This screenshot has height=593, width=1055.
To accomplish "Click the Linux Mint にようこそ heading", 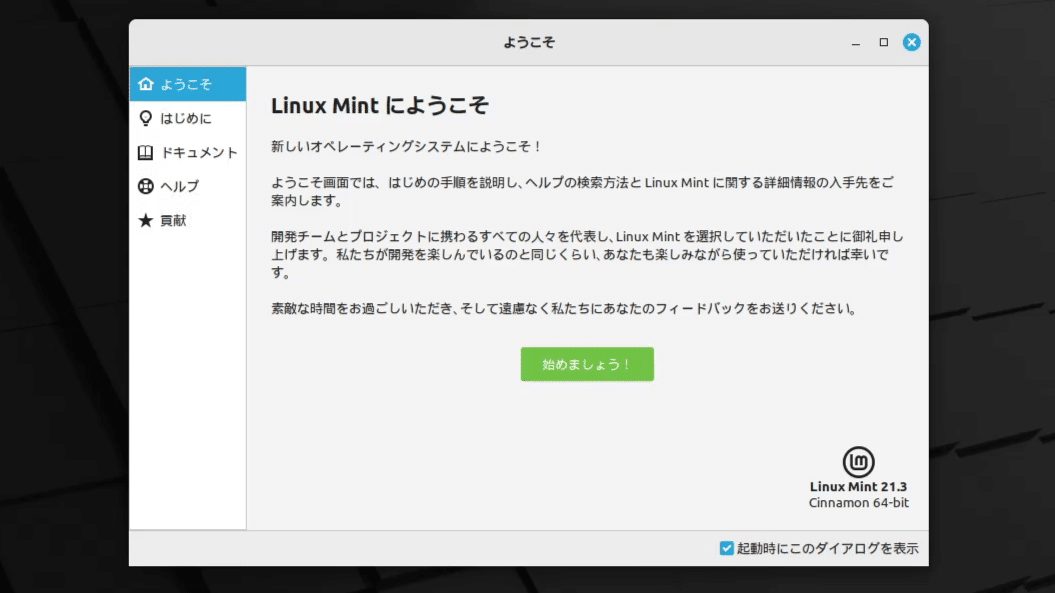I will tap(379, 106).
